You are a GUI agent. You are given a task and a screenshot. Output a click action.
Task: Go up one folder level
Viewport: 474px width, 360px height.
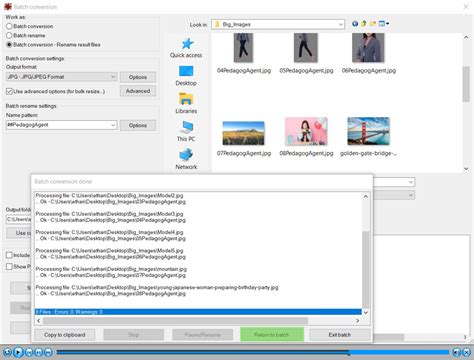click(x=364, y=24)
